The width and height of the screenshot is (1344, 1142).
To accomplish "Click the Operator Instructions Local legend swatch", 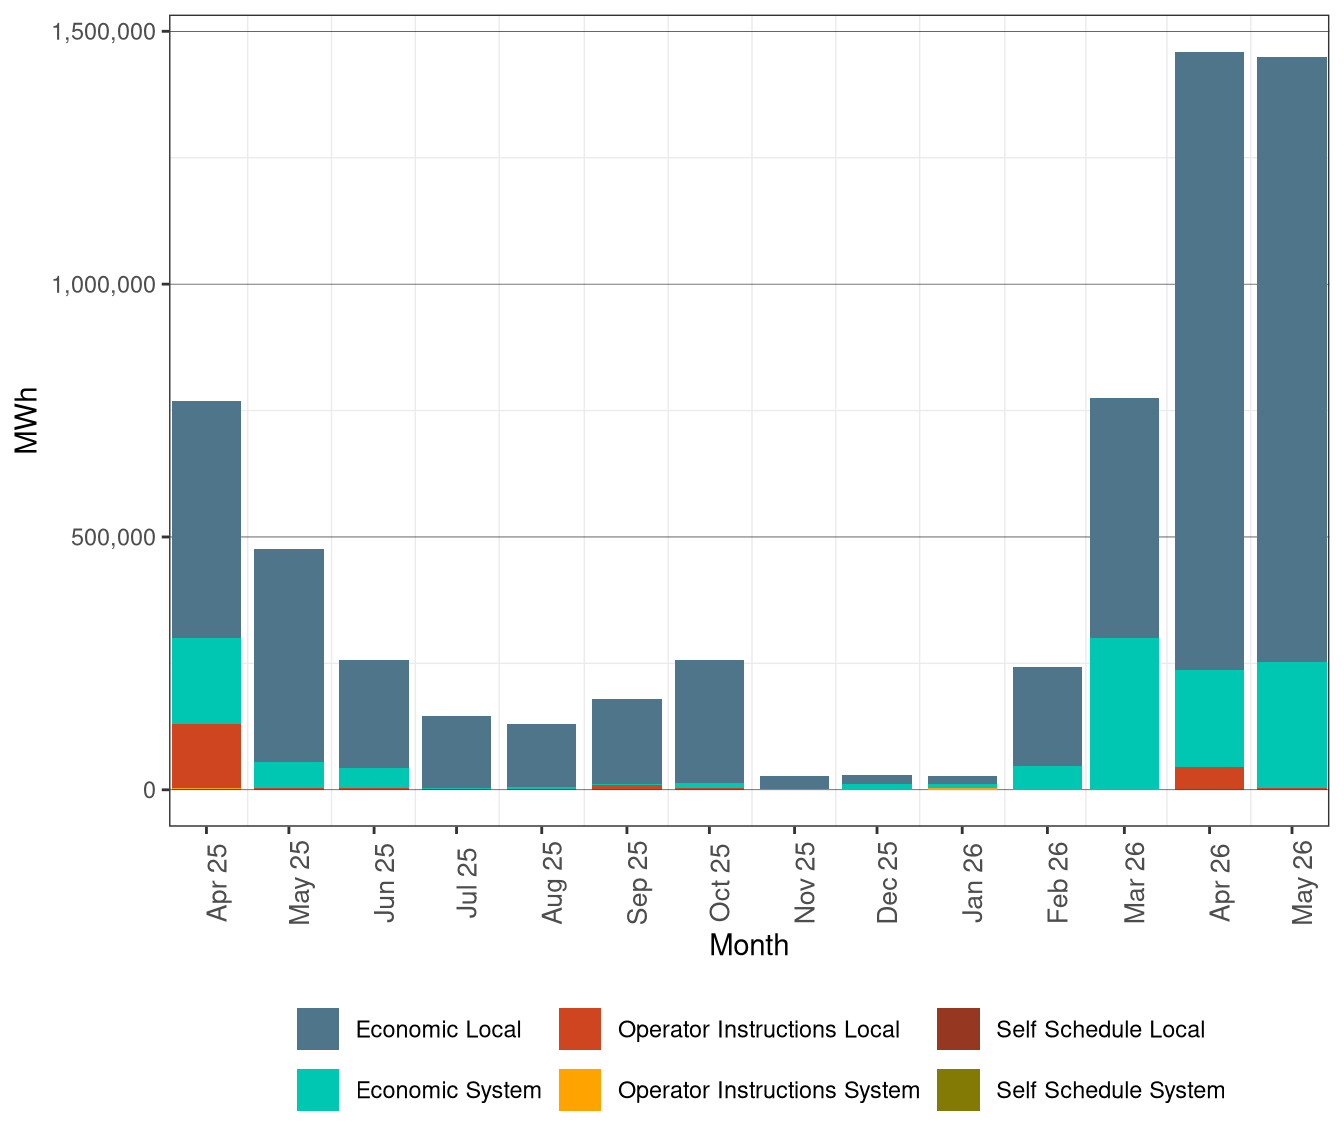I will (x=580, y=1029).
